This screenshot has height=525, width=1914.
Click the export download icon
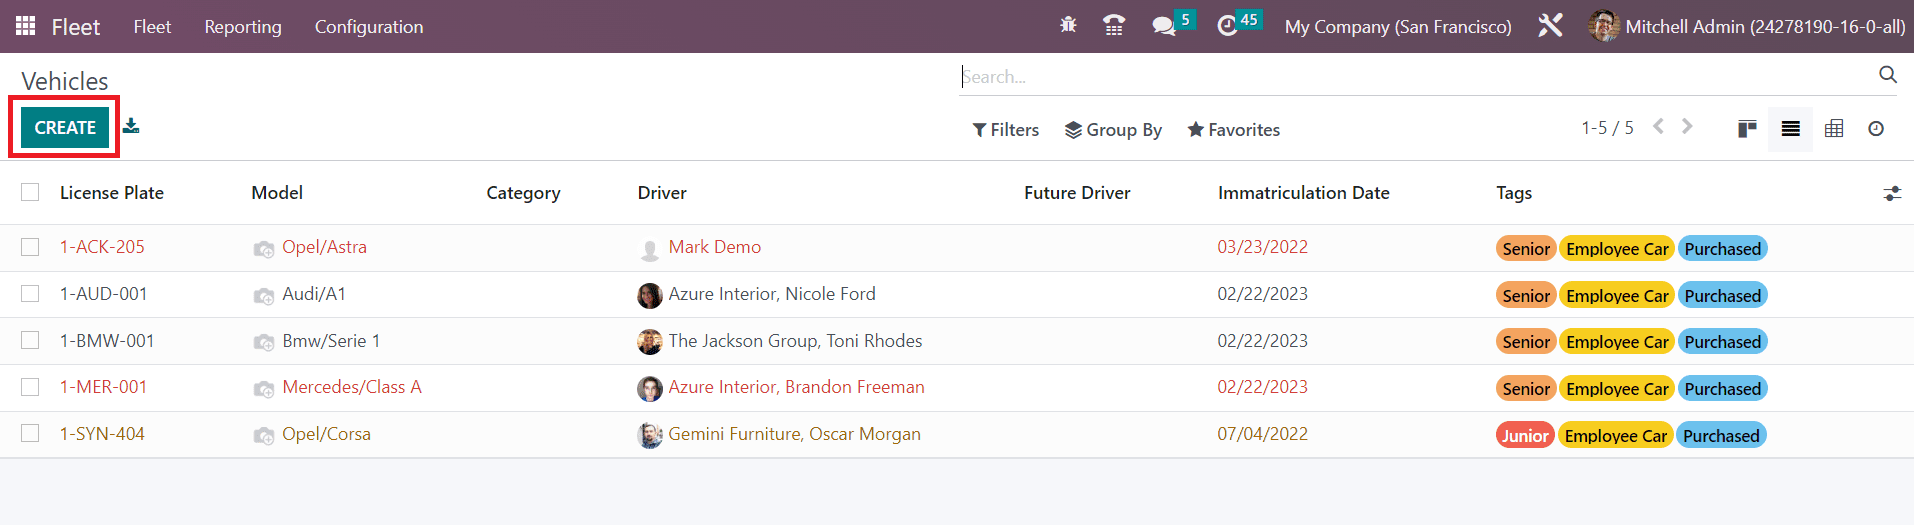point(131,126)
